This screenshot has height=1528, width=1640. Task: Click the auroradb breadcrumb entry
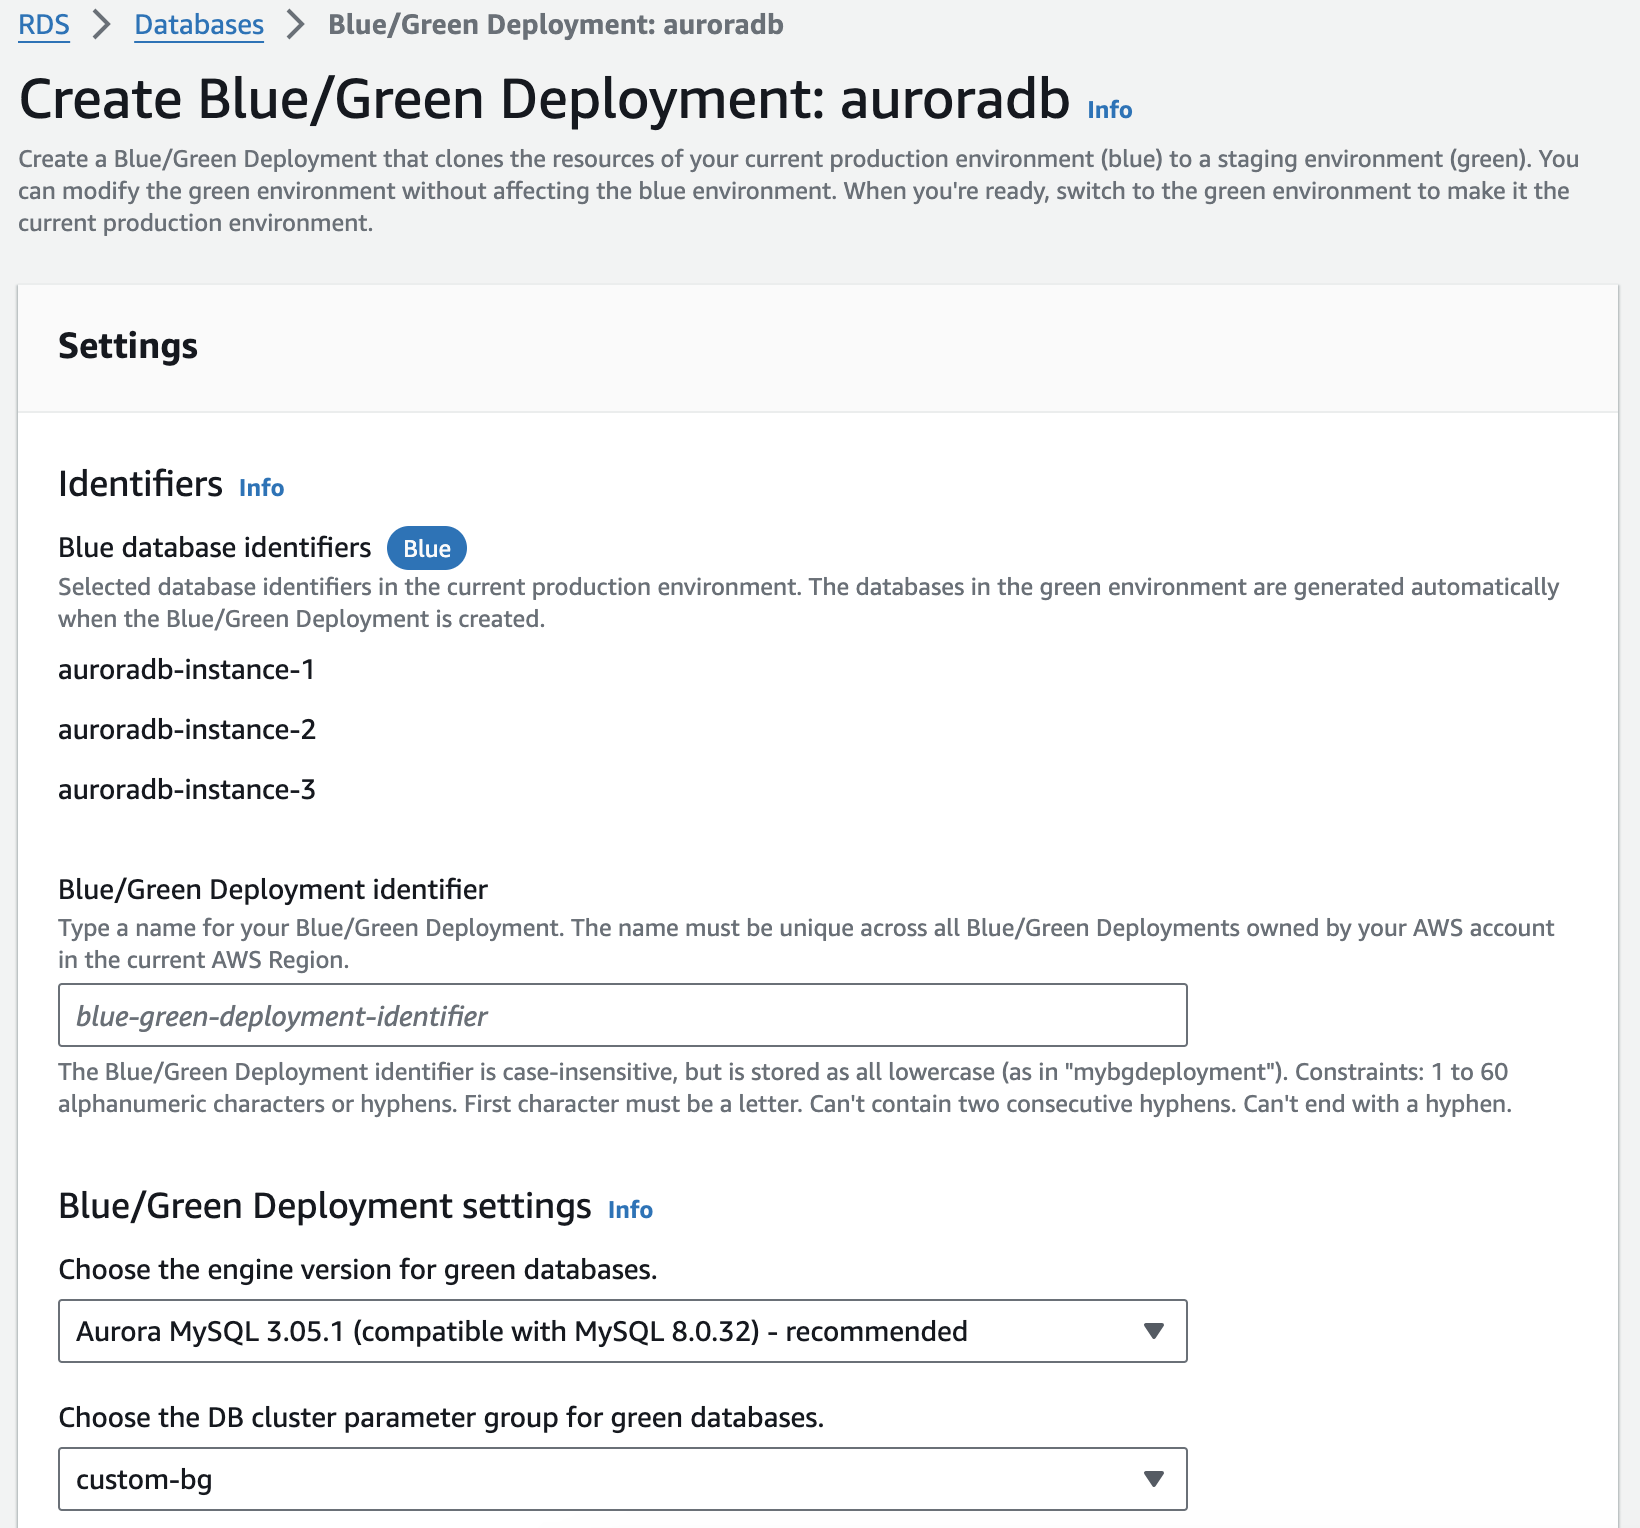click(x=556, y=24)
